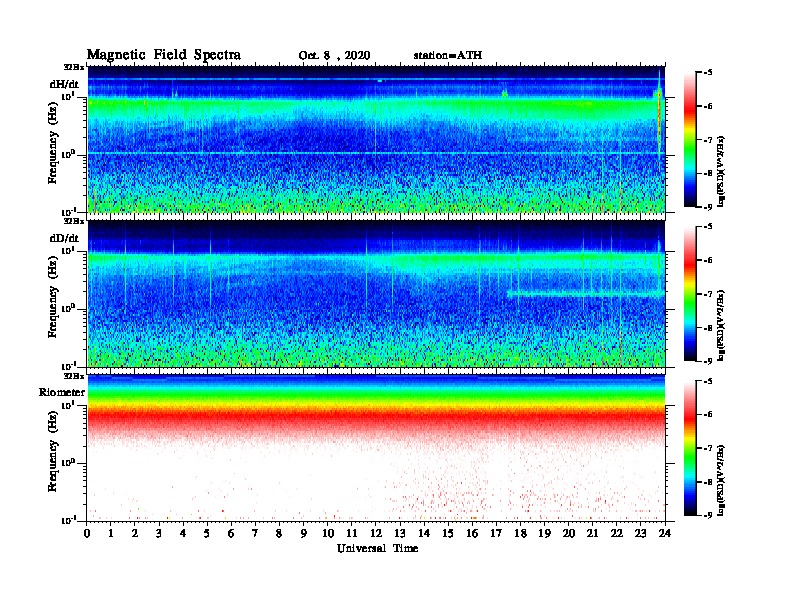Click the "-7" tick on Riometer color scale
This screenshot has width=792, height=612.
tap(708, 448)
